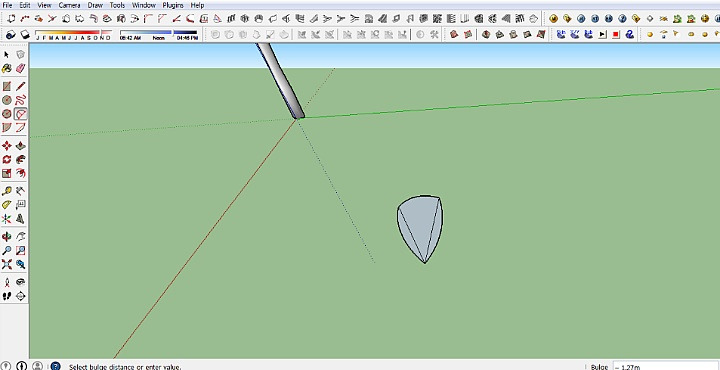Choose the Rotate tool
The width and height of the screenshot is (720, 370).
tap(6, 159)
